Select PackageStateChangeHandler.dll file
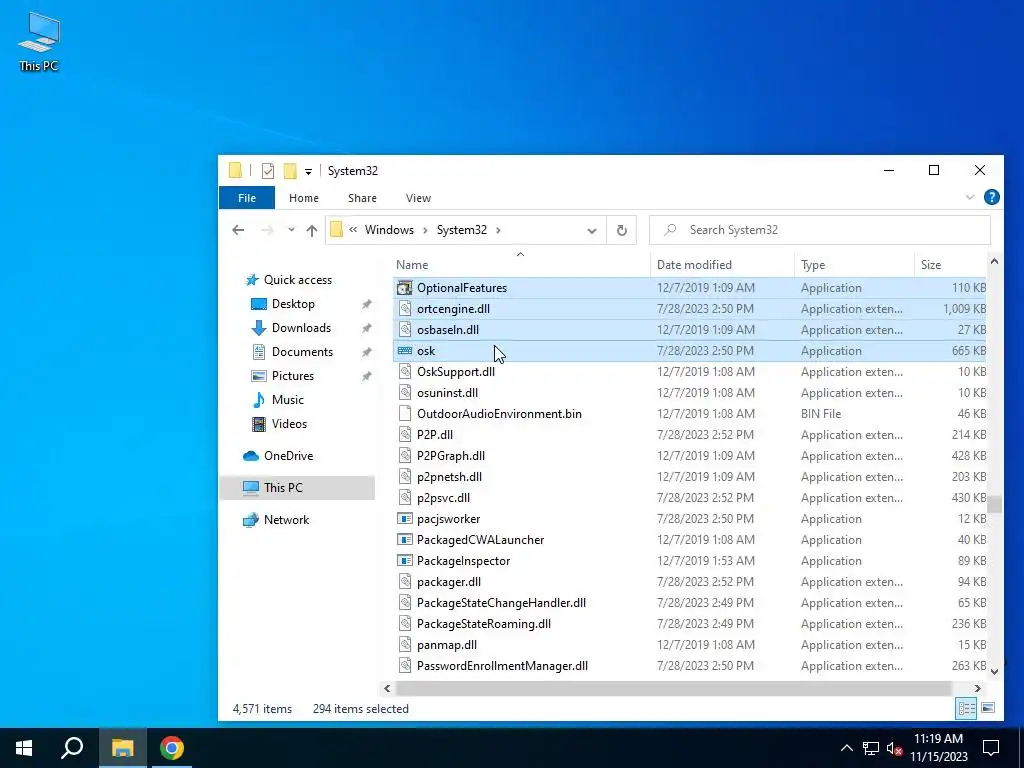This screenshot has height=768, width=1024. tap(501, 602)
